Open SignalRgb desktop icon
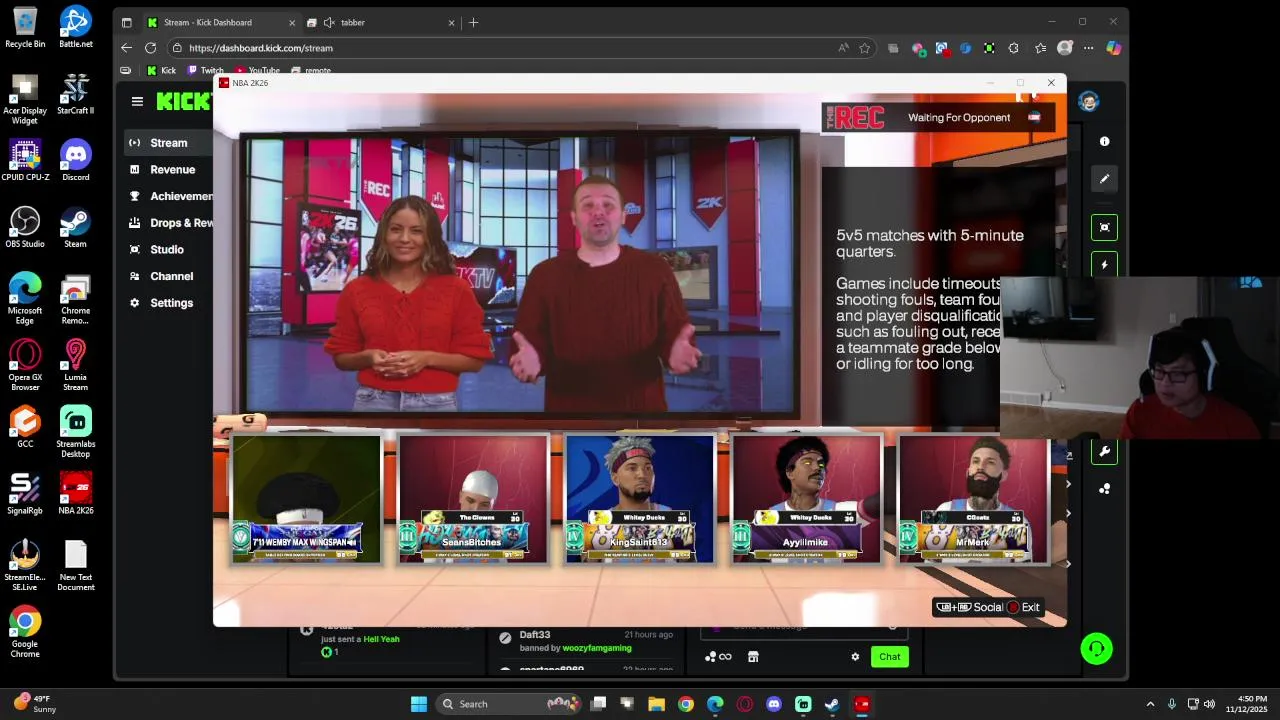The height and width of the screenshot is (720, 1280). pyautogui.click(x=25, y=494)
